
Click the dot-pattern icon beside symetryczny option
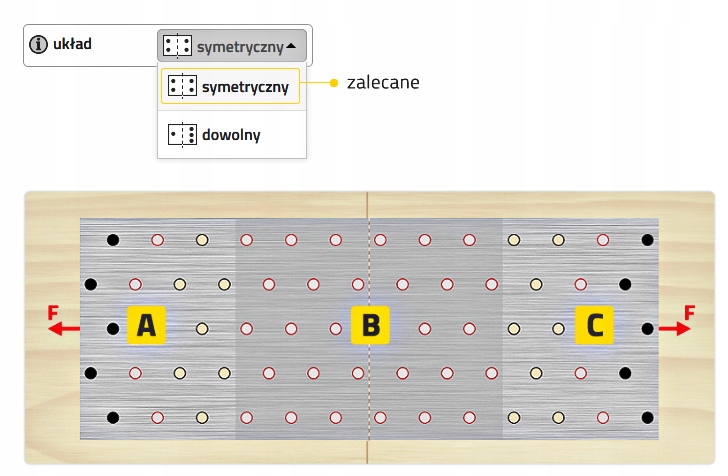[x=183, y=86]
